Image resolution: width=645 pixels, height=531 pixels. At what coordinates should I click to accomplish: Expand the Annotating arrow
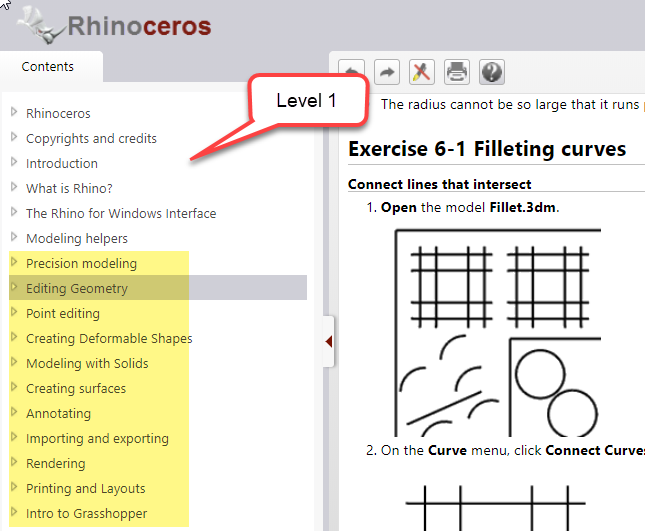point(14,412)
